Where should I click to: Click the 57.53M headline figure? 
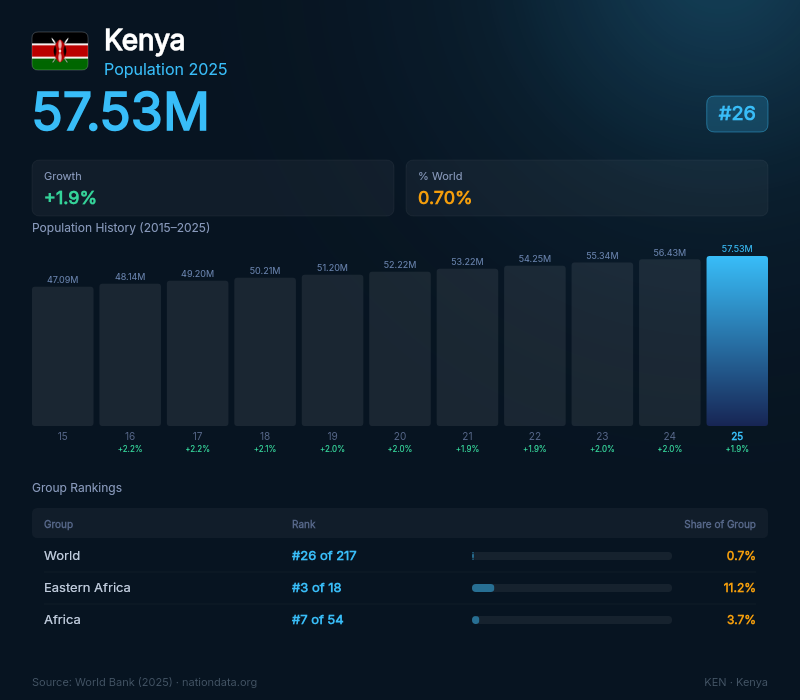(120, 112)
